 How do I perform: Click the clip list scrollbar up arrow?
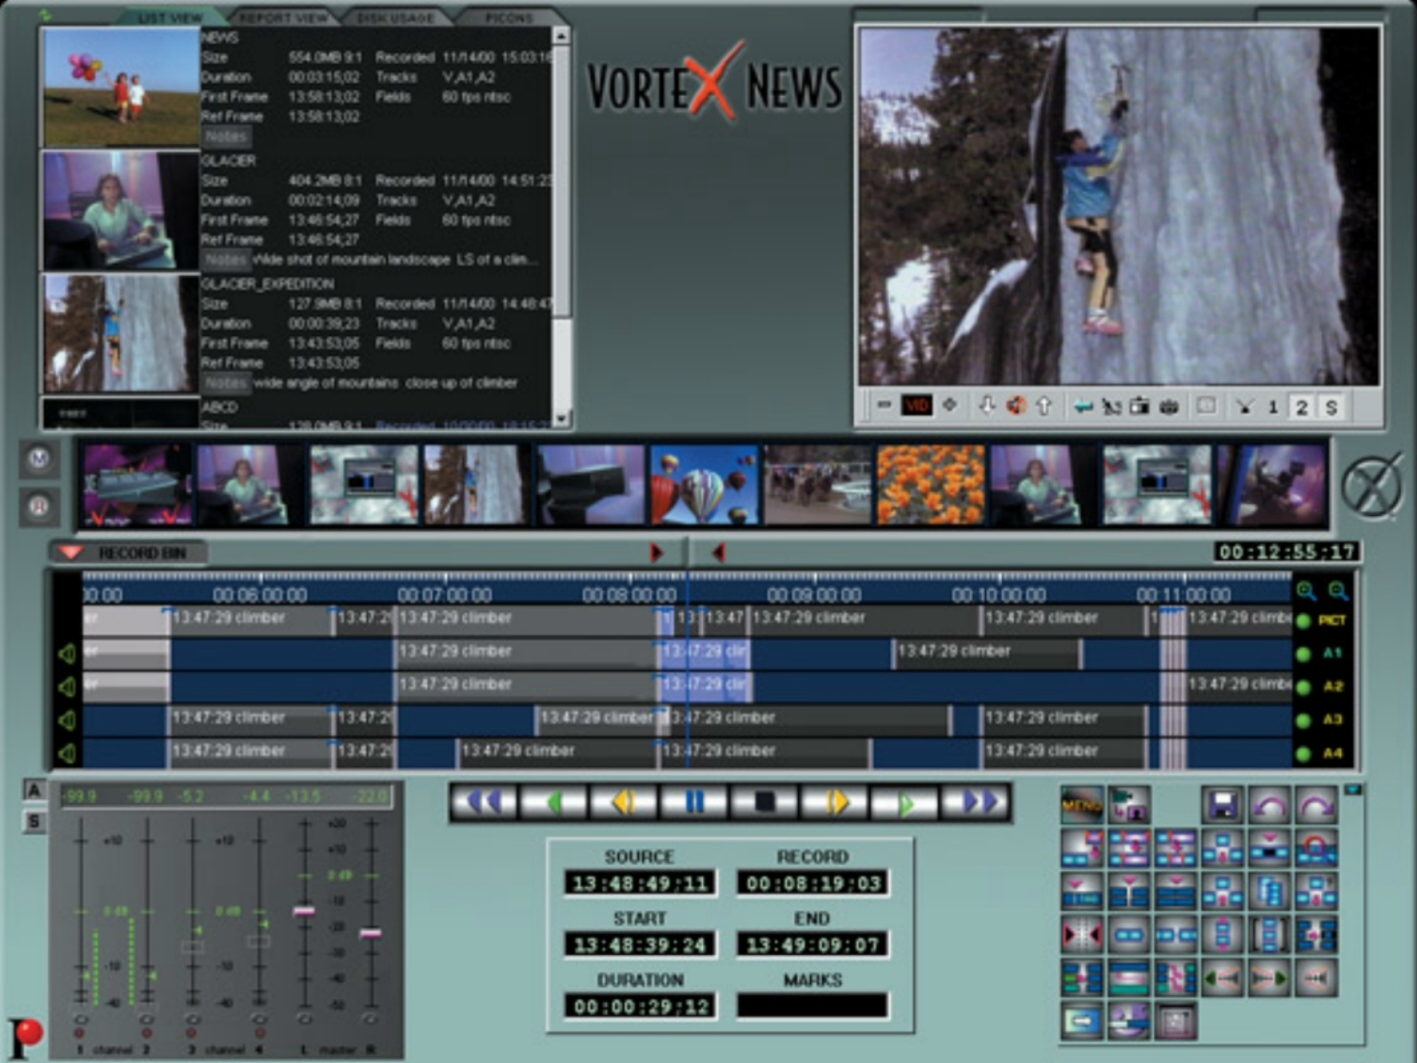tap(561, 36)
